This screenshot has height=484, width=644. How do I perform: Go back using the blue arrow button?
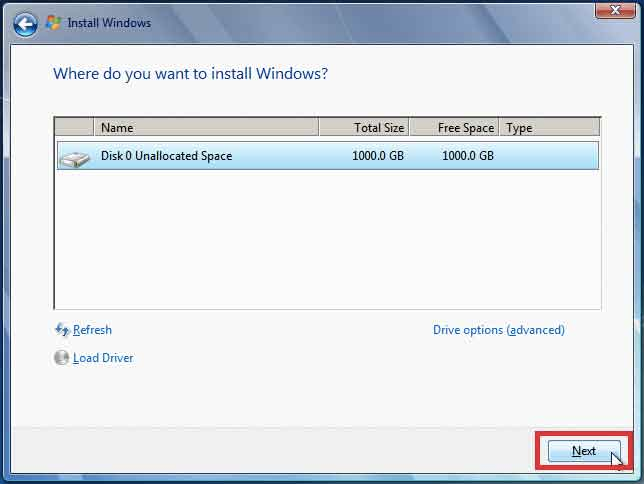tap(25, 24)
